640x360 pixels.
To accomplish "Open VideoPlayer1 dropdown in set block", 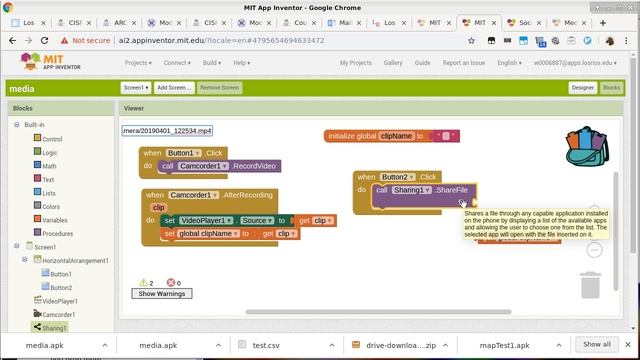I will pyautogui.click(x=206, y=220).
